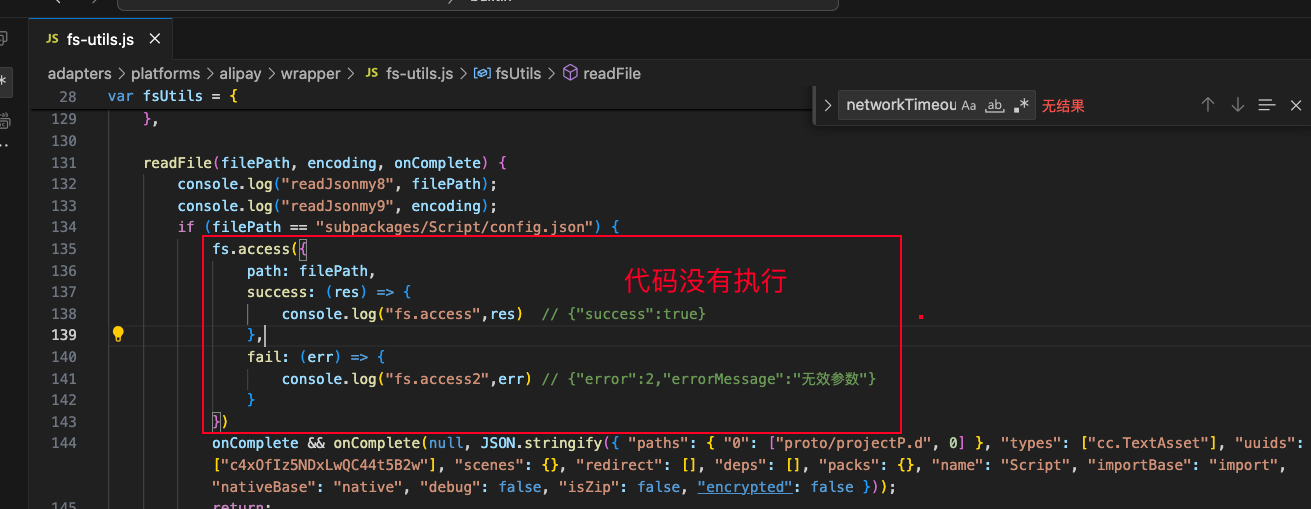The height and width of the screenshot is (509, 1311).
Task: Click the "c4xOfIz5NDxLwQC44t5B2w" uuid string
Action: [x=326, y=465]
